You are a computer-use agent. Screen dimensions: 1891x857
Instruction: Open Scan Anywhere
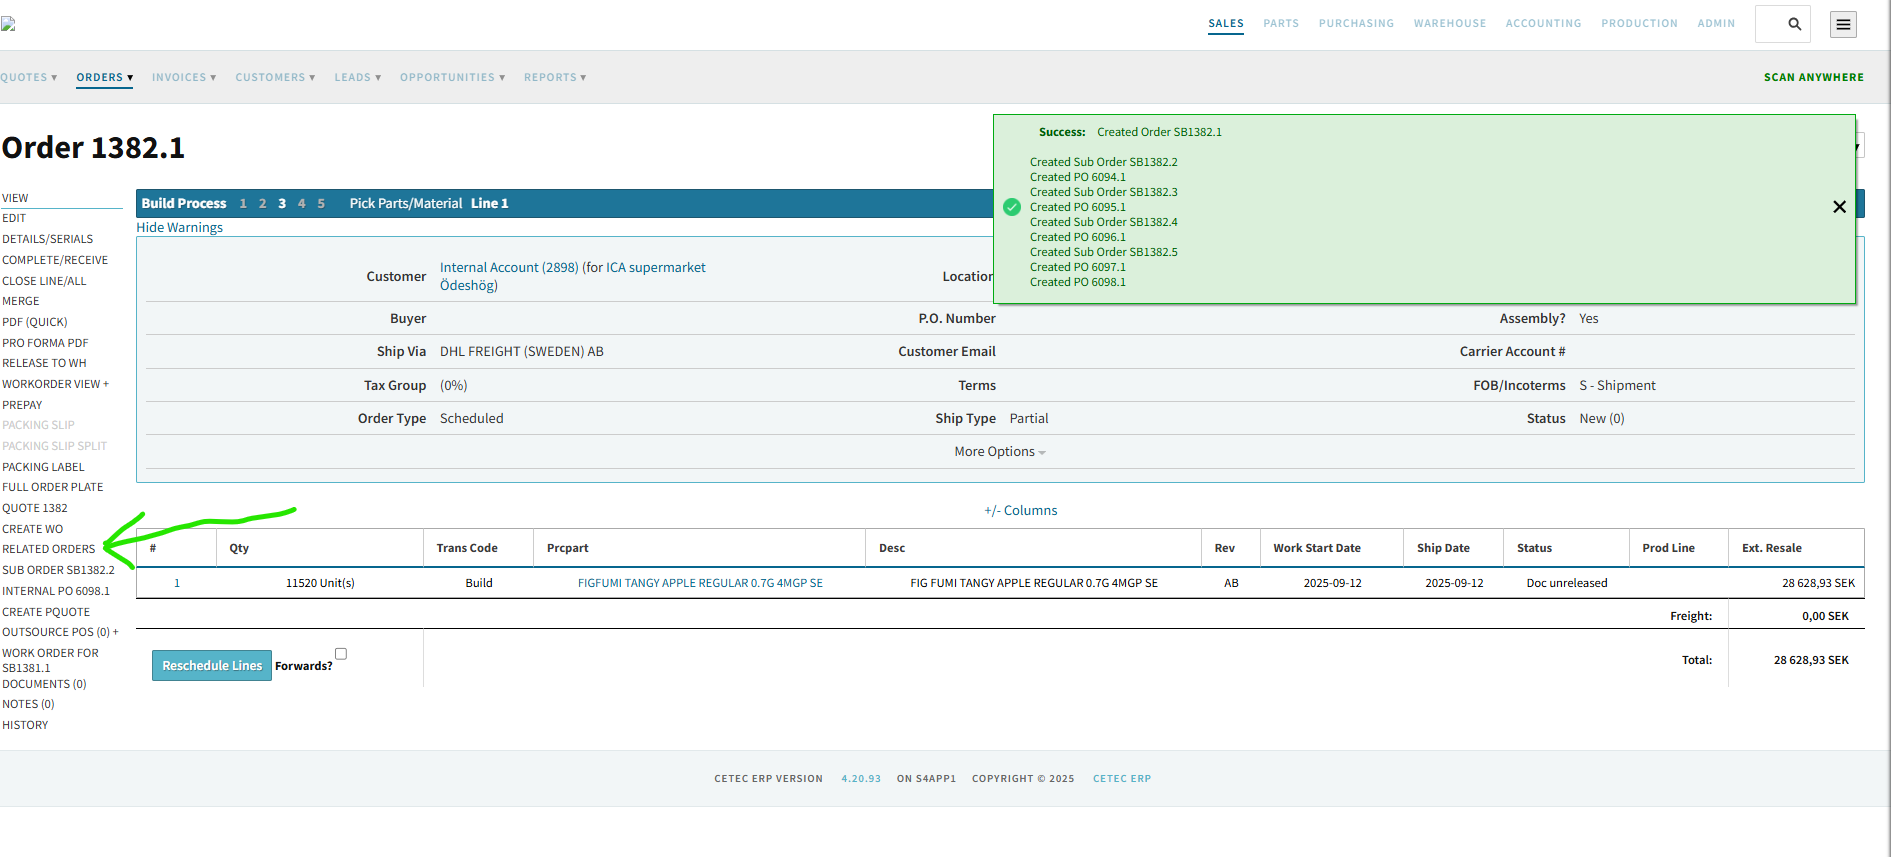[1813, 78]
